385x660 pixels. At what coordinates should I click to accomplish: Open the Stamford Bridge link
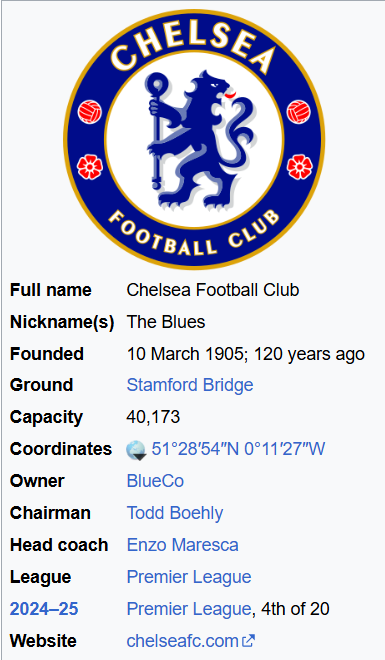pos(190,385)
